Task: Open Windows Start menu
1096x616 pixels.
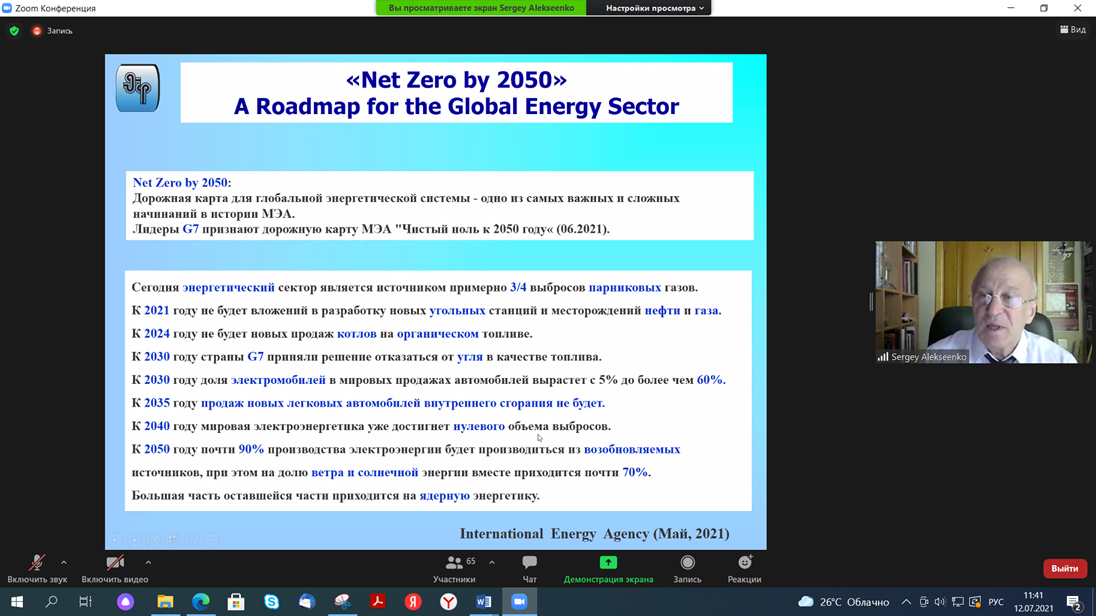Action: coord(17,601)
